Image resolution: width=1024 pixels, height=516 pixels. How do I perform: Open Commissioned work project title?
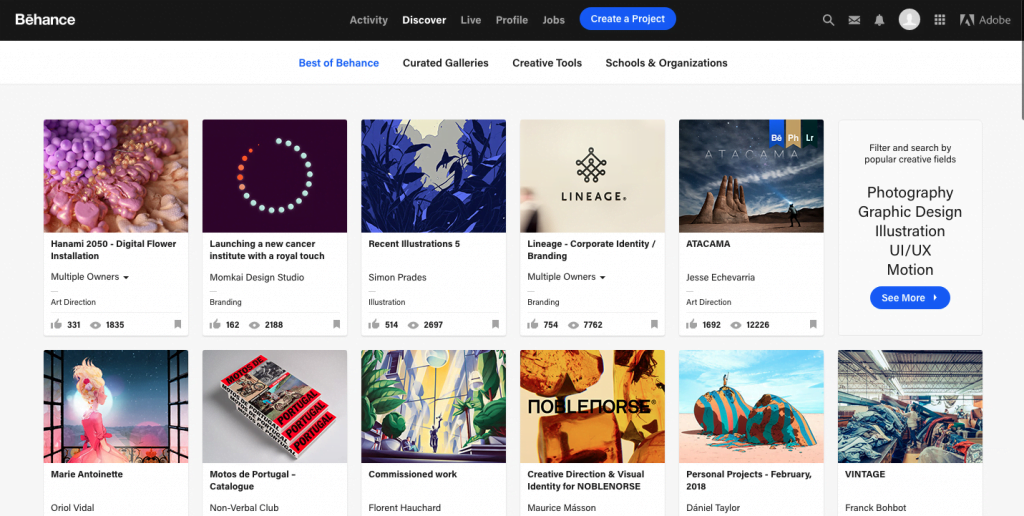(413, 474)
